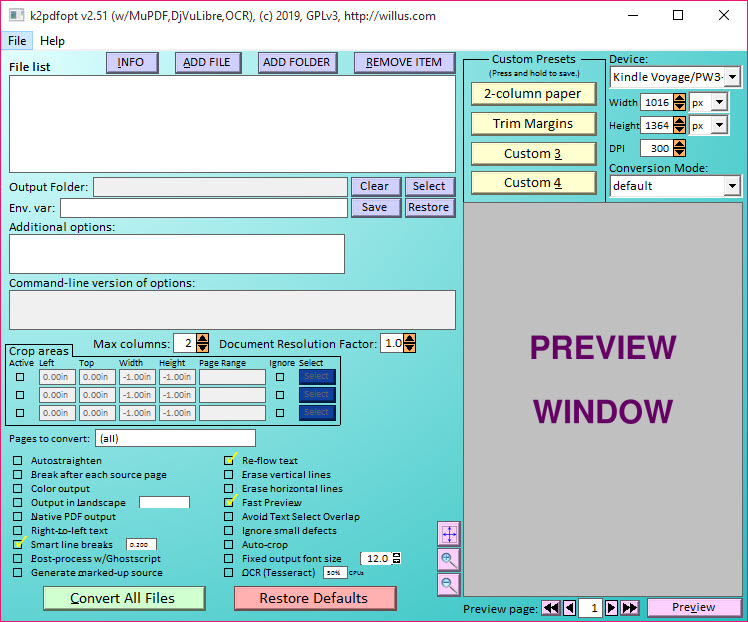Enable Auto-crop checkbox
748x622 pixels.
229,544
